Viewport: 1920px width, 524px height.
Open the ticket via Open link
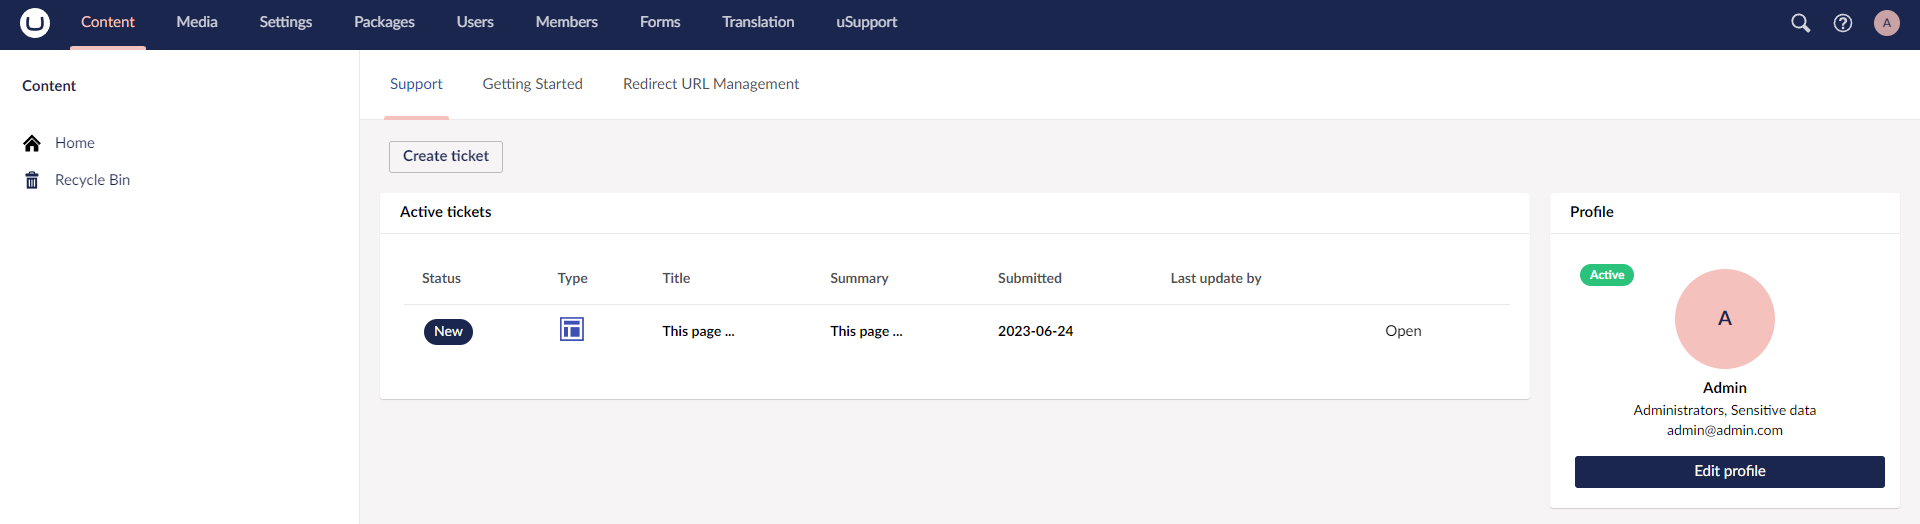1403,331
